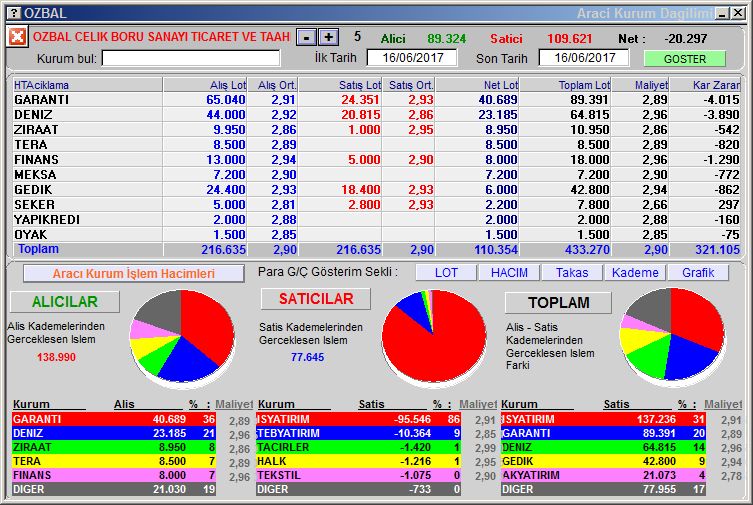This screenshot has height=505, width=753.
Task: Click the buyers total value 138.990
Action: coord(56,357)
